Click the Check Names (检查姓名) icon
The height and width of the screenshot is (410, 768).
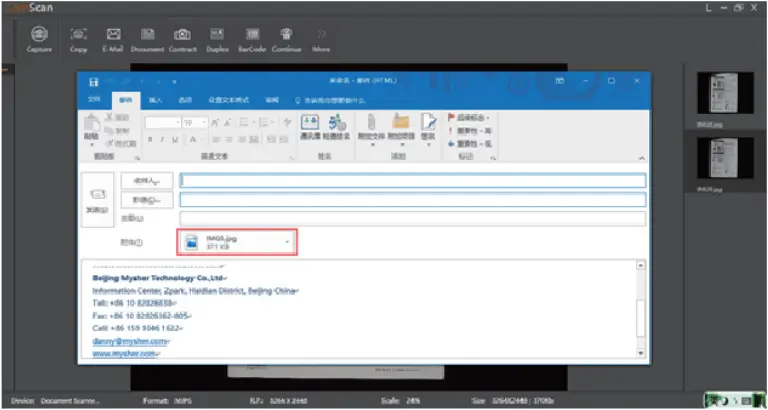tap(337, 122)
